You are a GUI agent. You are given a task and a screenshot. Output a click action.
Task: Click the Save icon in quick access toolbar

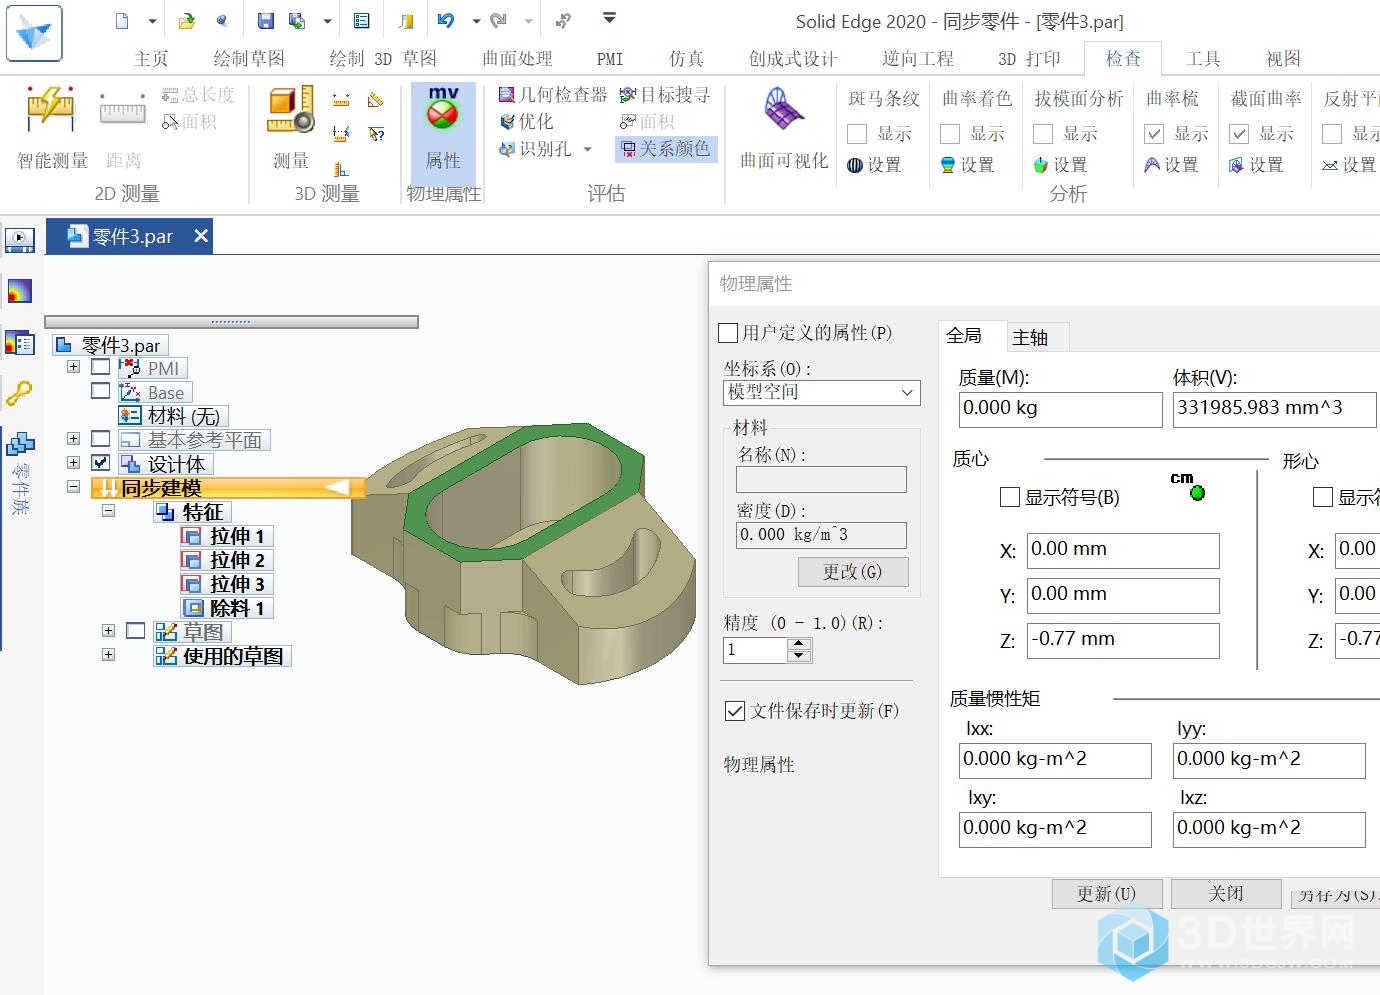[x=265, y=20]
